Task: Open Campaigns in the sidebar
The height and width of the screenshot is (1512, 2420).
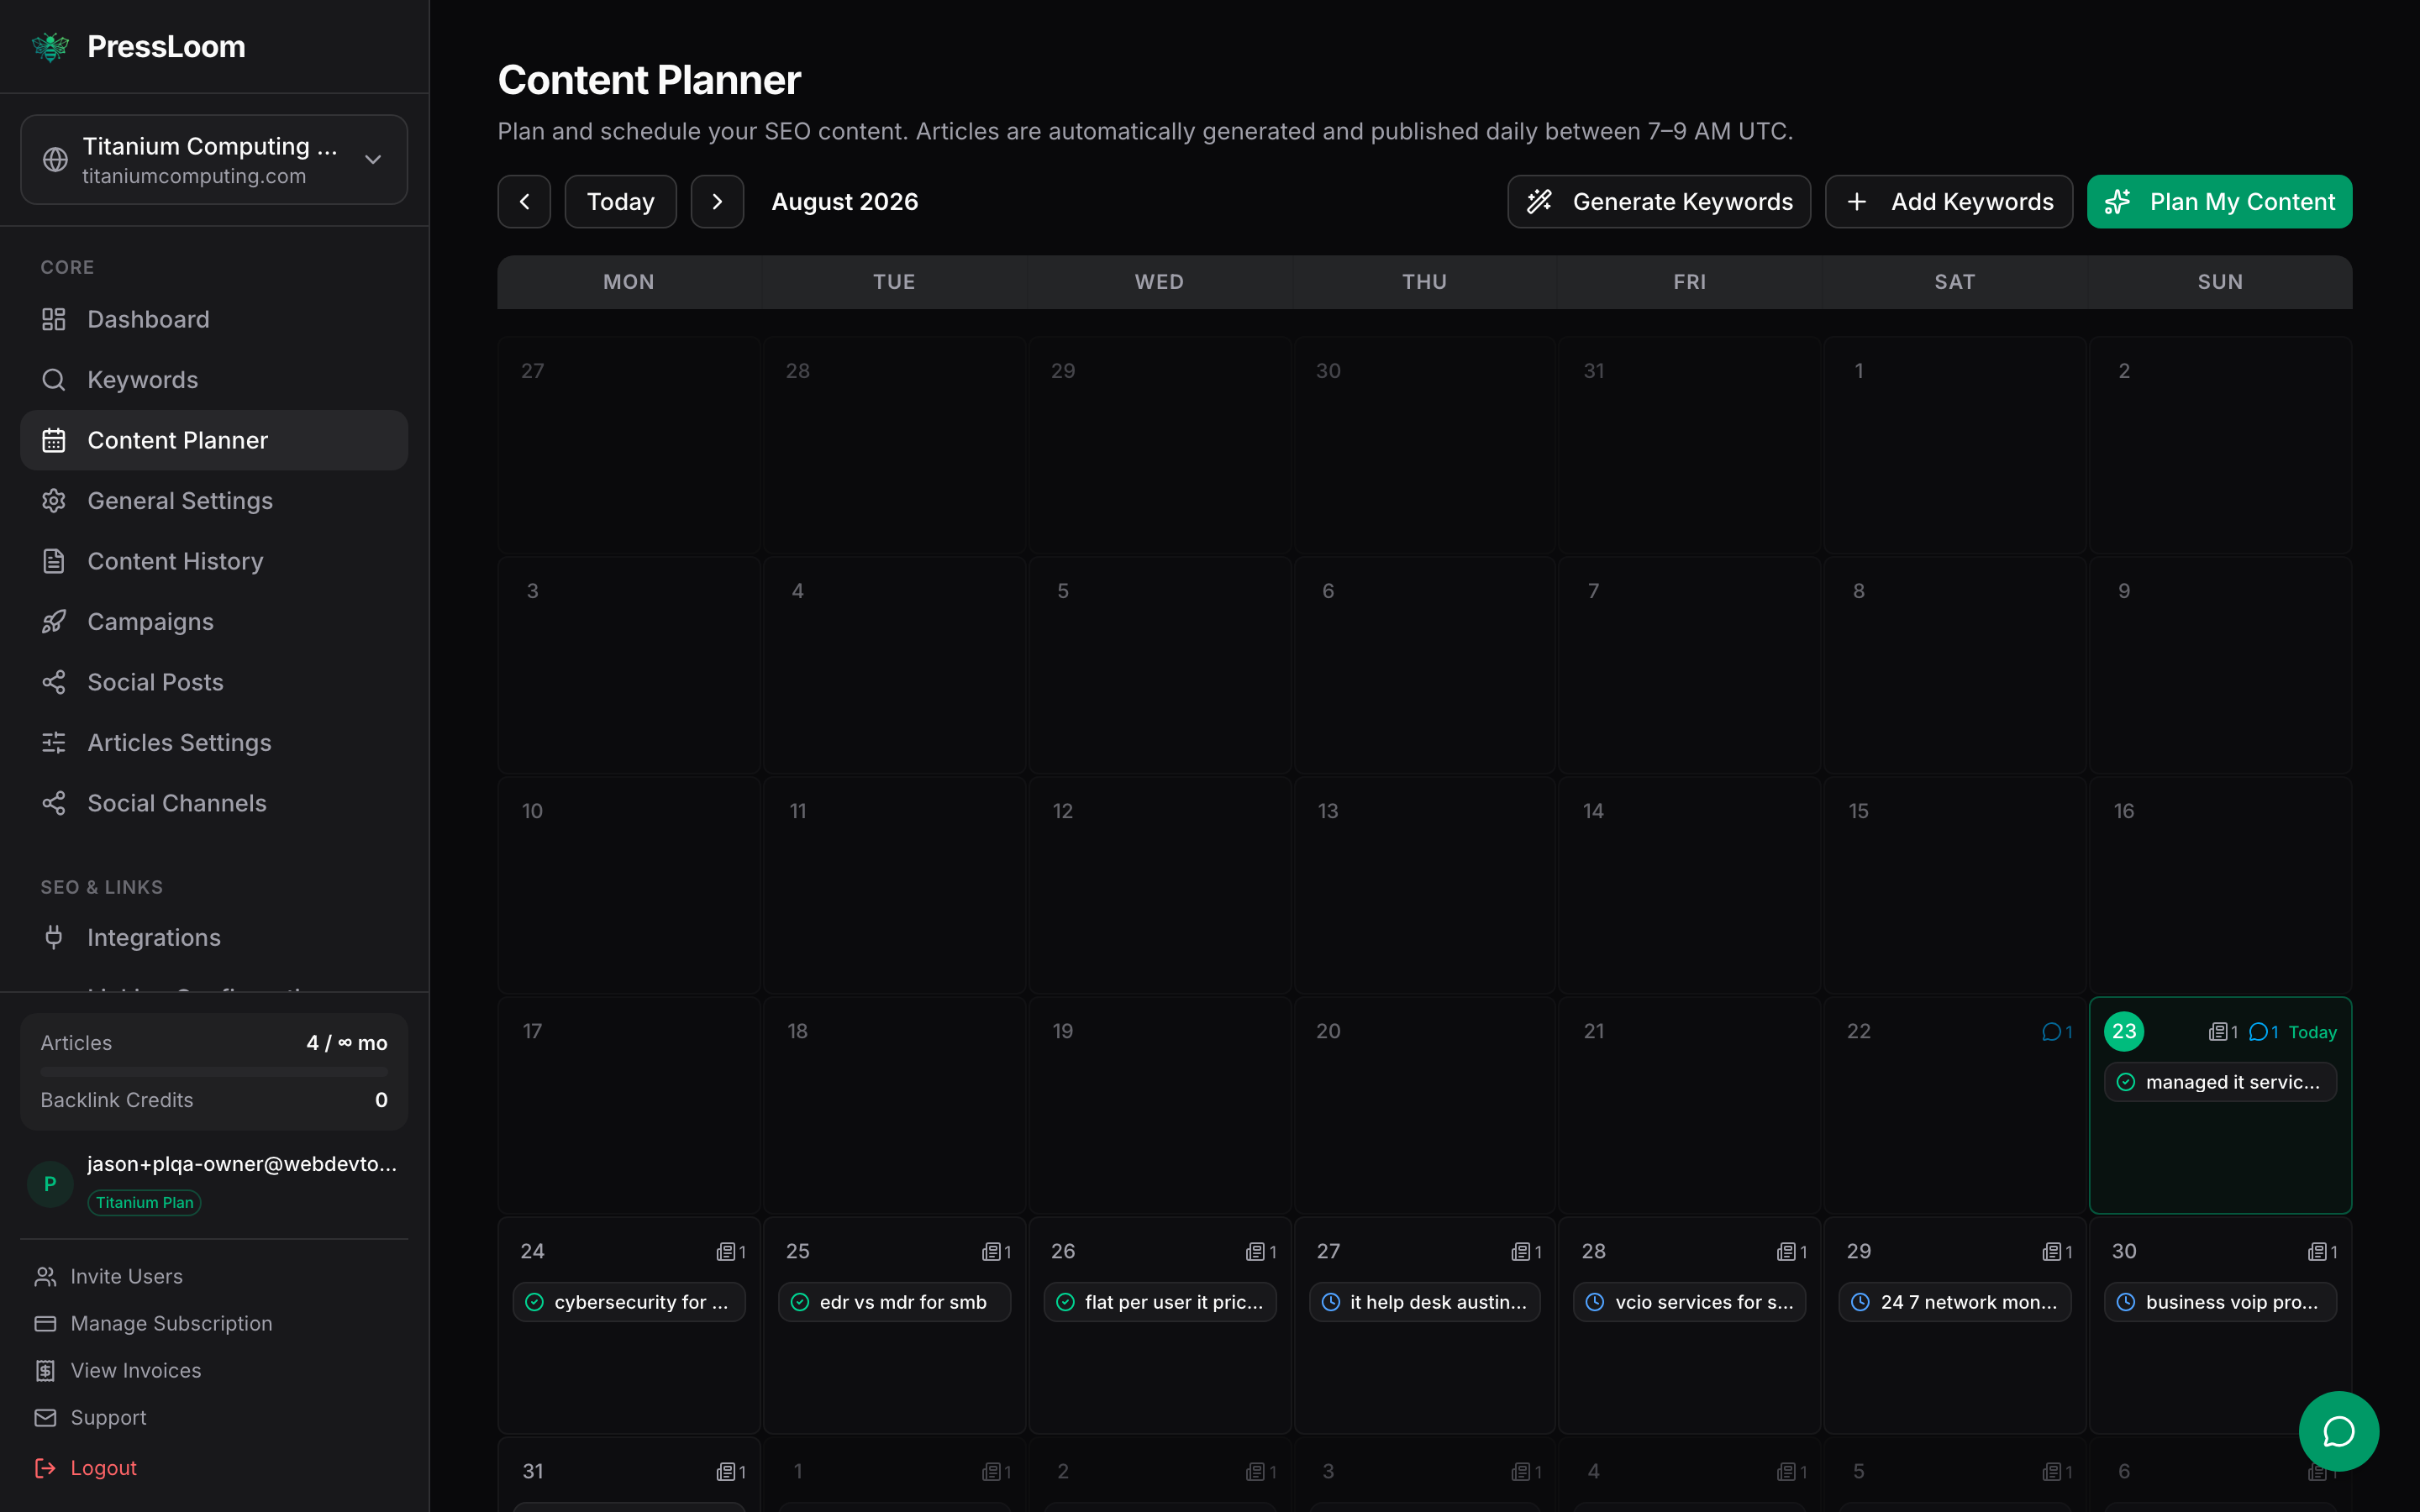Action: coord(214,622)
